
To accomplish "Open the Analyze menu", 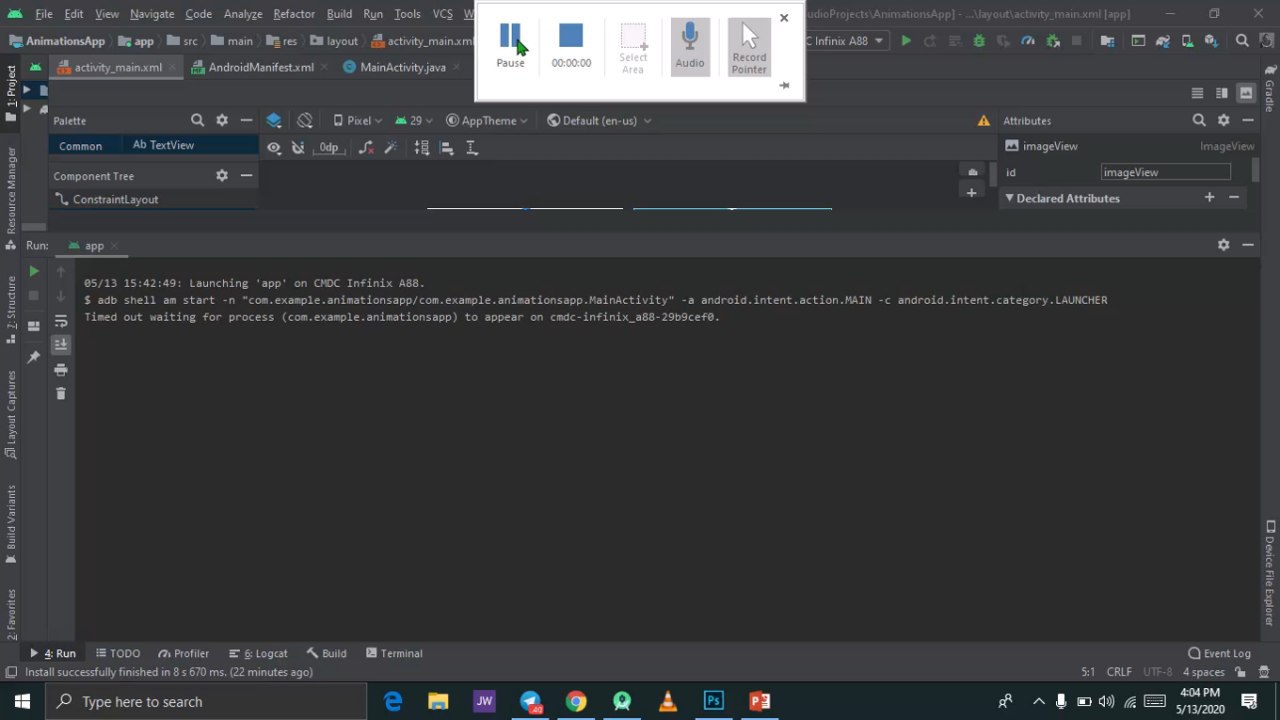I will (x=243, y=14).
